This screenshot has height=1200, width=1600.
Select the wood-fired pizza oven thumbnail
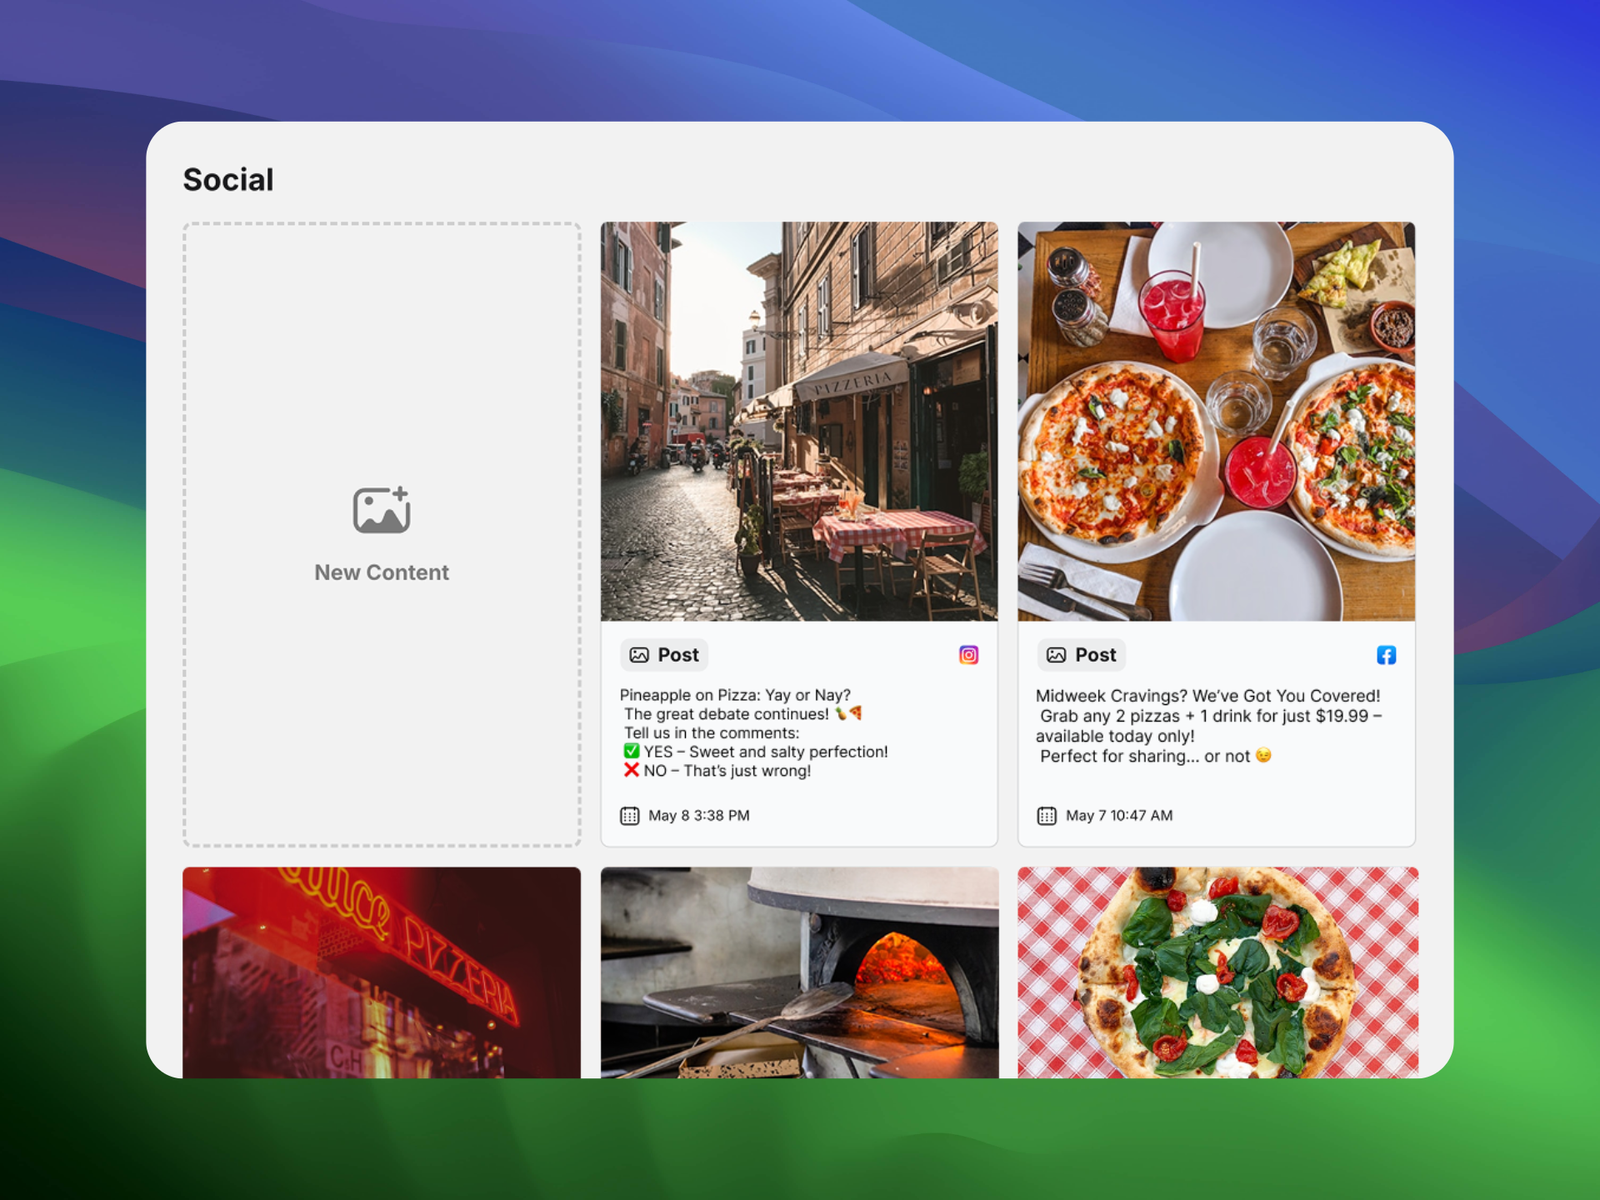coord(799,972)
